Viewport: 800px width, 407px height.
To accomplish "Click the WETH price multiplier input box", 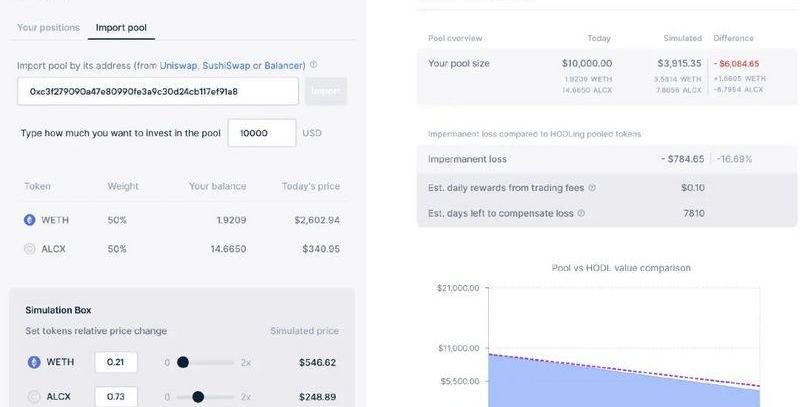I will [x=116, y=362].
